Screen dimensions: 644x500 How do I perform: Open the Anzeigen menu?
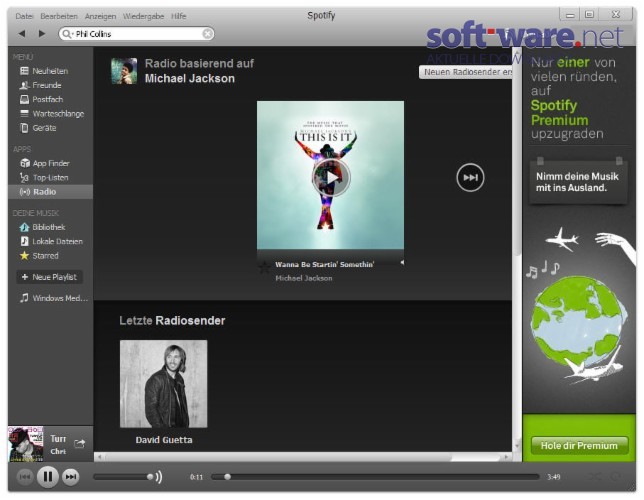click(x=100, y=16)
